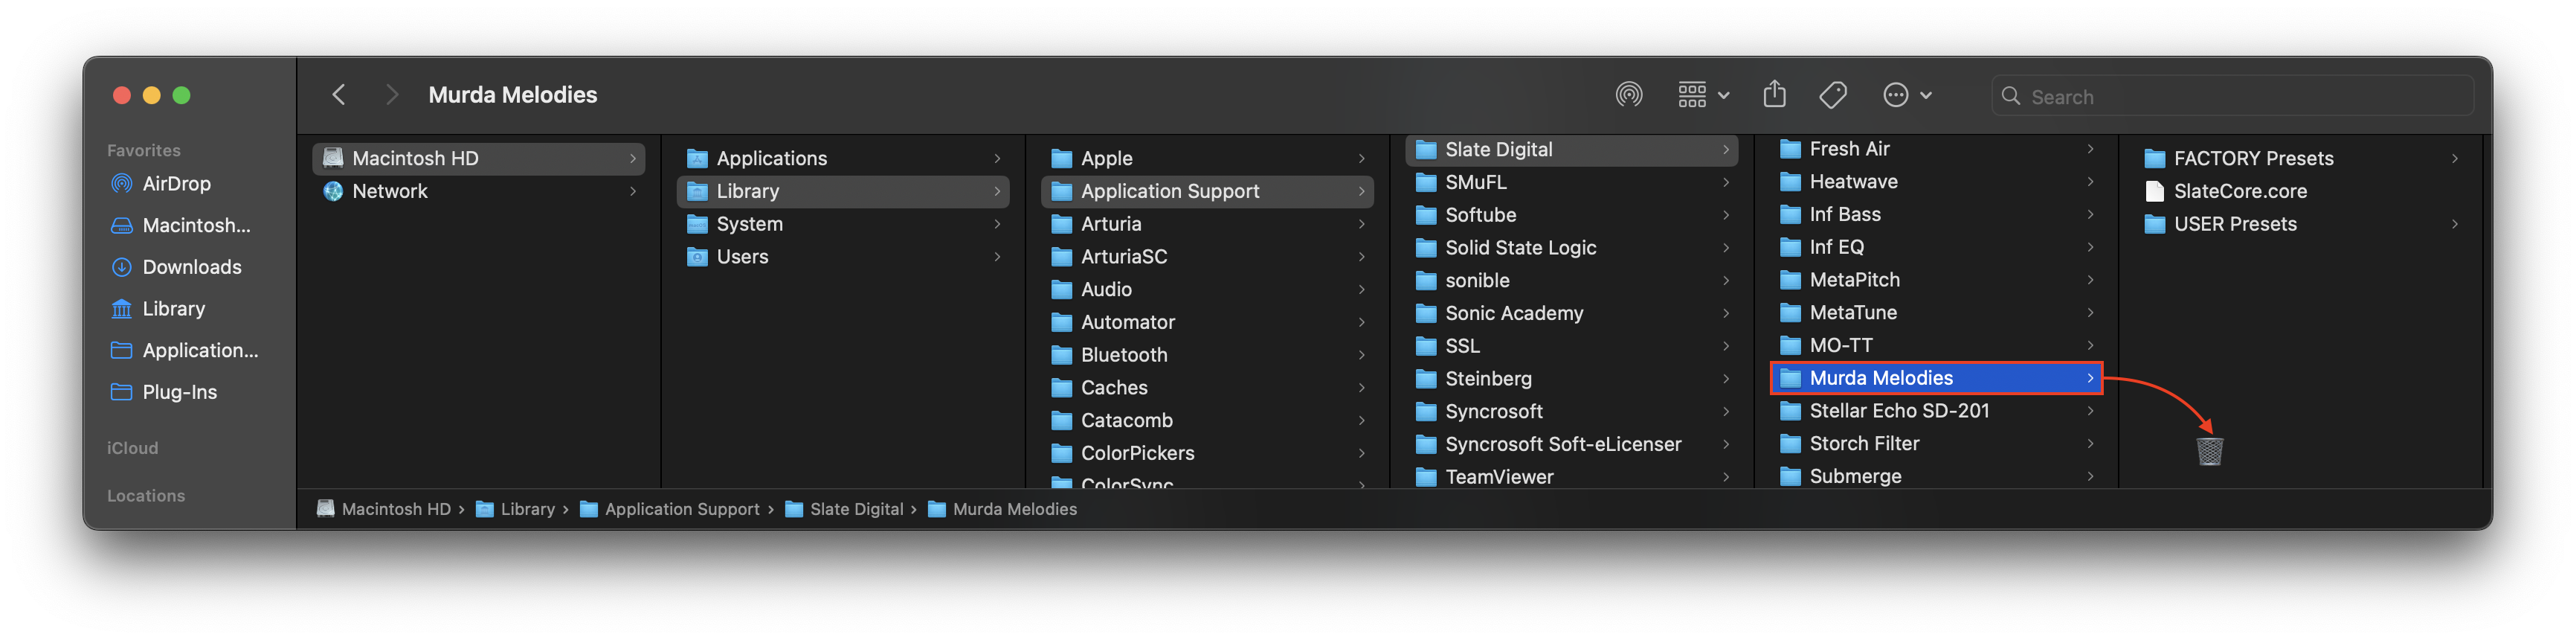Select the Catacomb folder

click(1207, 421)
